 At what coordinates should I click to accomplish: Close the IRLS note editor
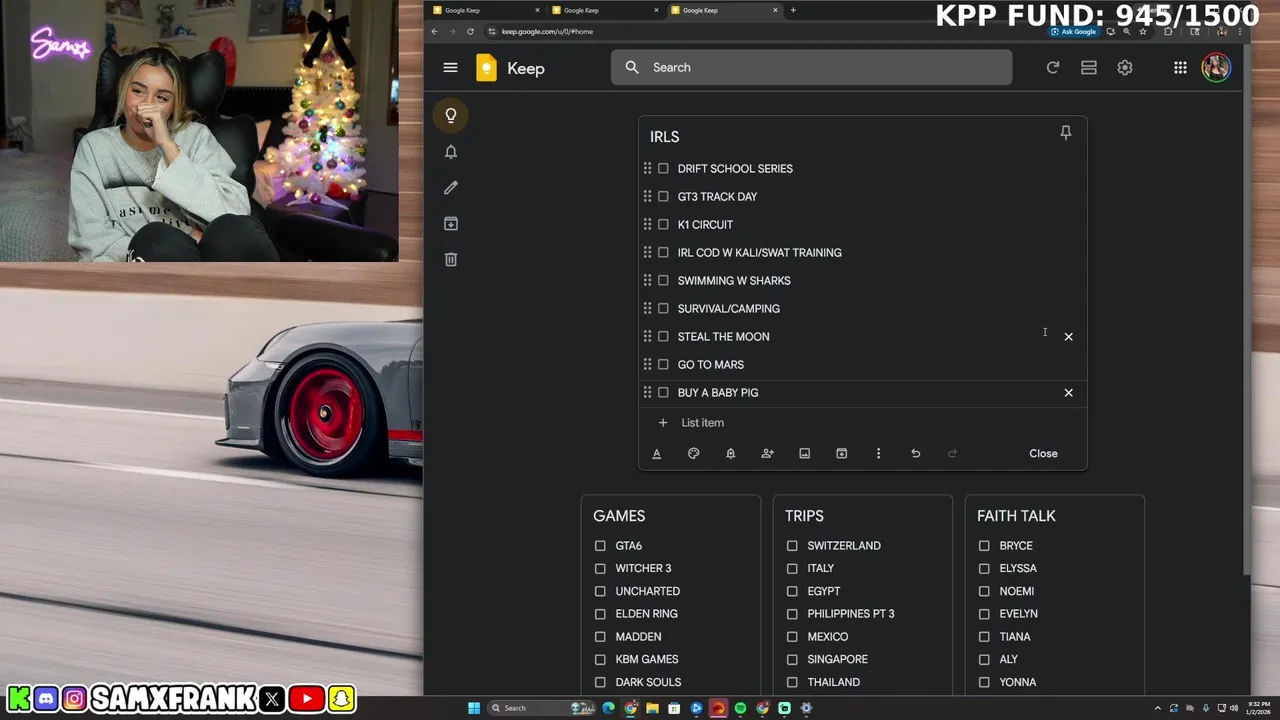tap(1043, 453)
